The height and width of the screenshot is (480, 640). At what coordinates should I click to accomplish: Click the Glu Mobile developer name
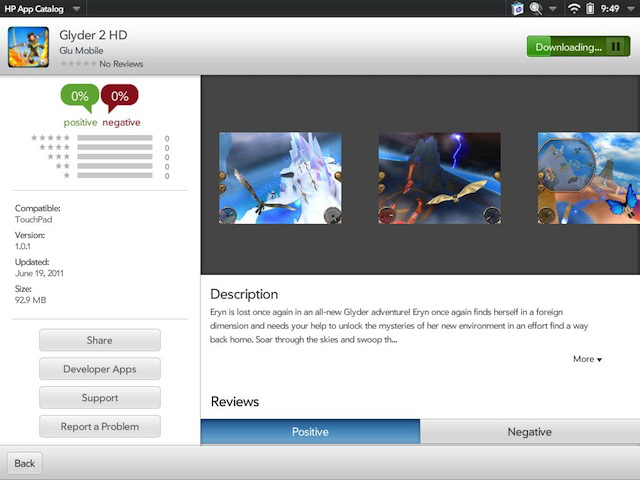[81, 51]
